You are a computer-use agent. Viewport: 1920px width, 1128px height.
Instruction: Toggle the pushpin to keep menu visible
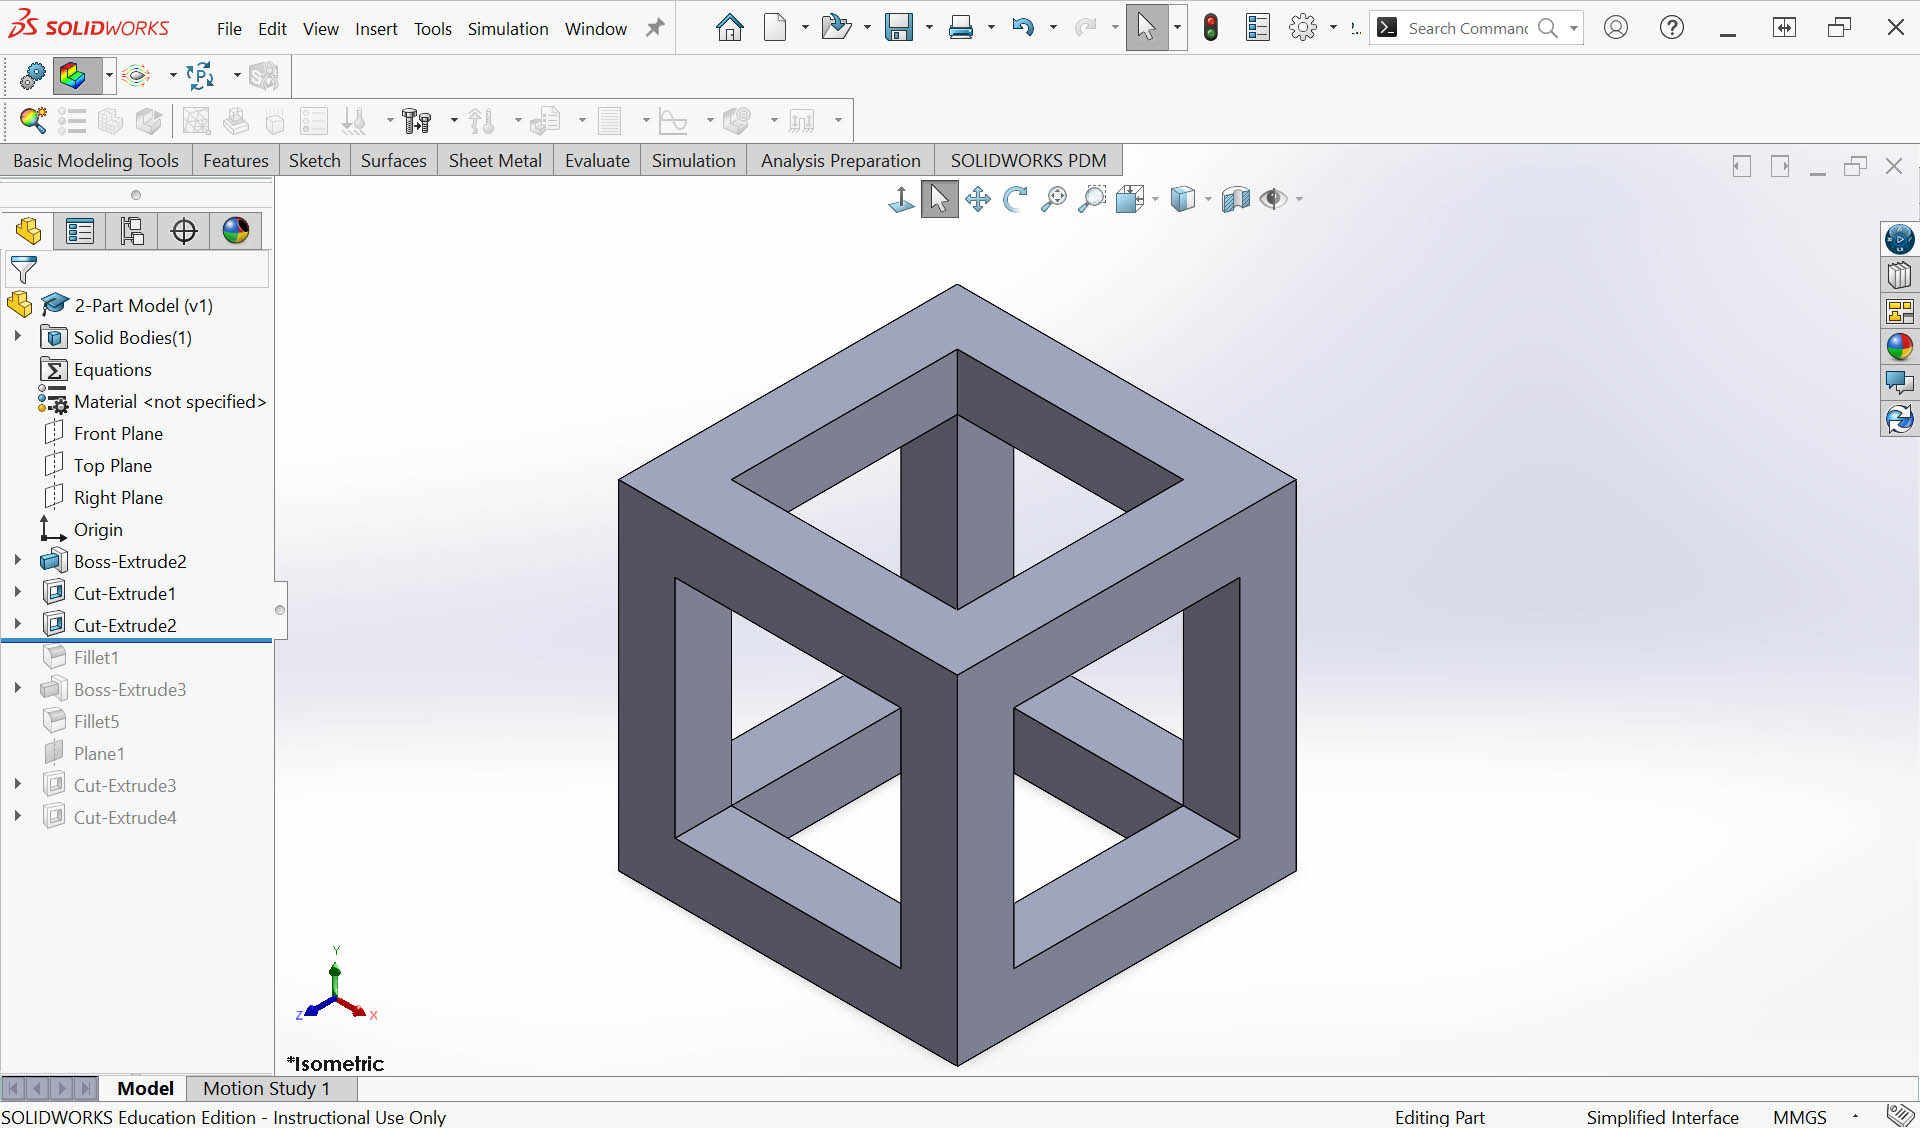click(x=655, y=28)
